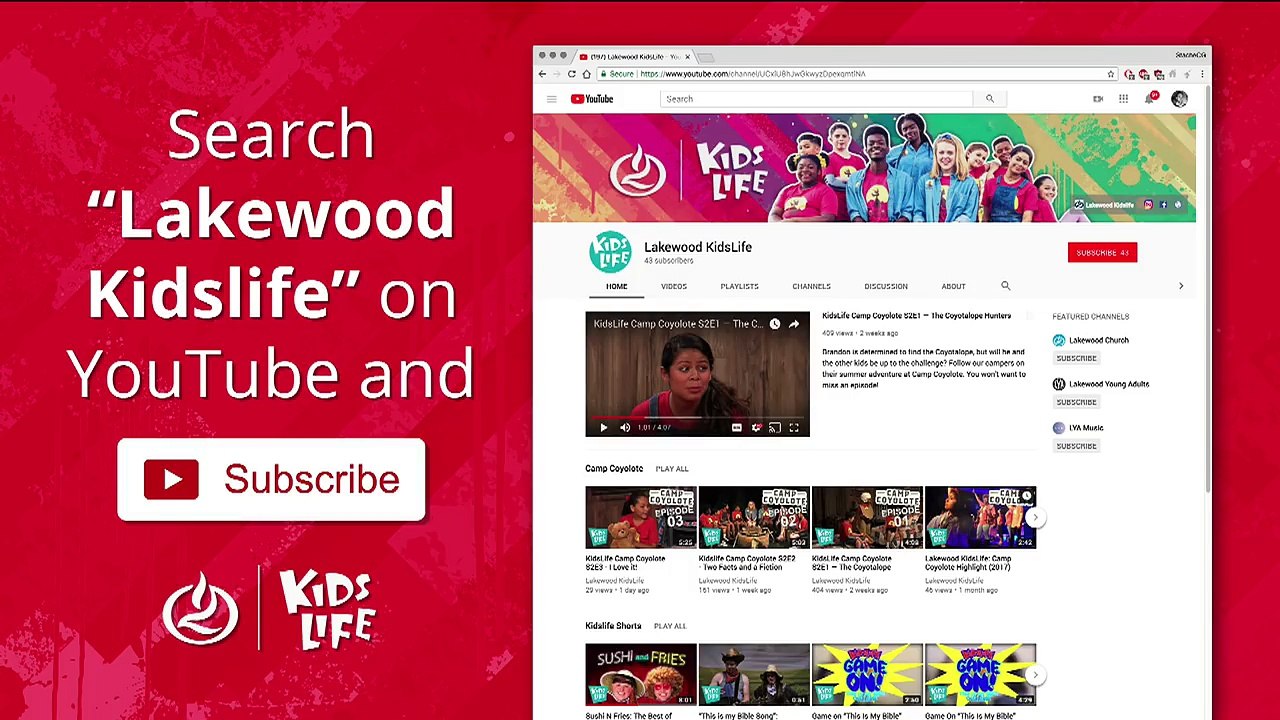Bookmark the page with the star icon
Viewport: 1280px width, 720px height.
pyautogui.click(x=1110, y=74)
